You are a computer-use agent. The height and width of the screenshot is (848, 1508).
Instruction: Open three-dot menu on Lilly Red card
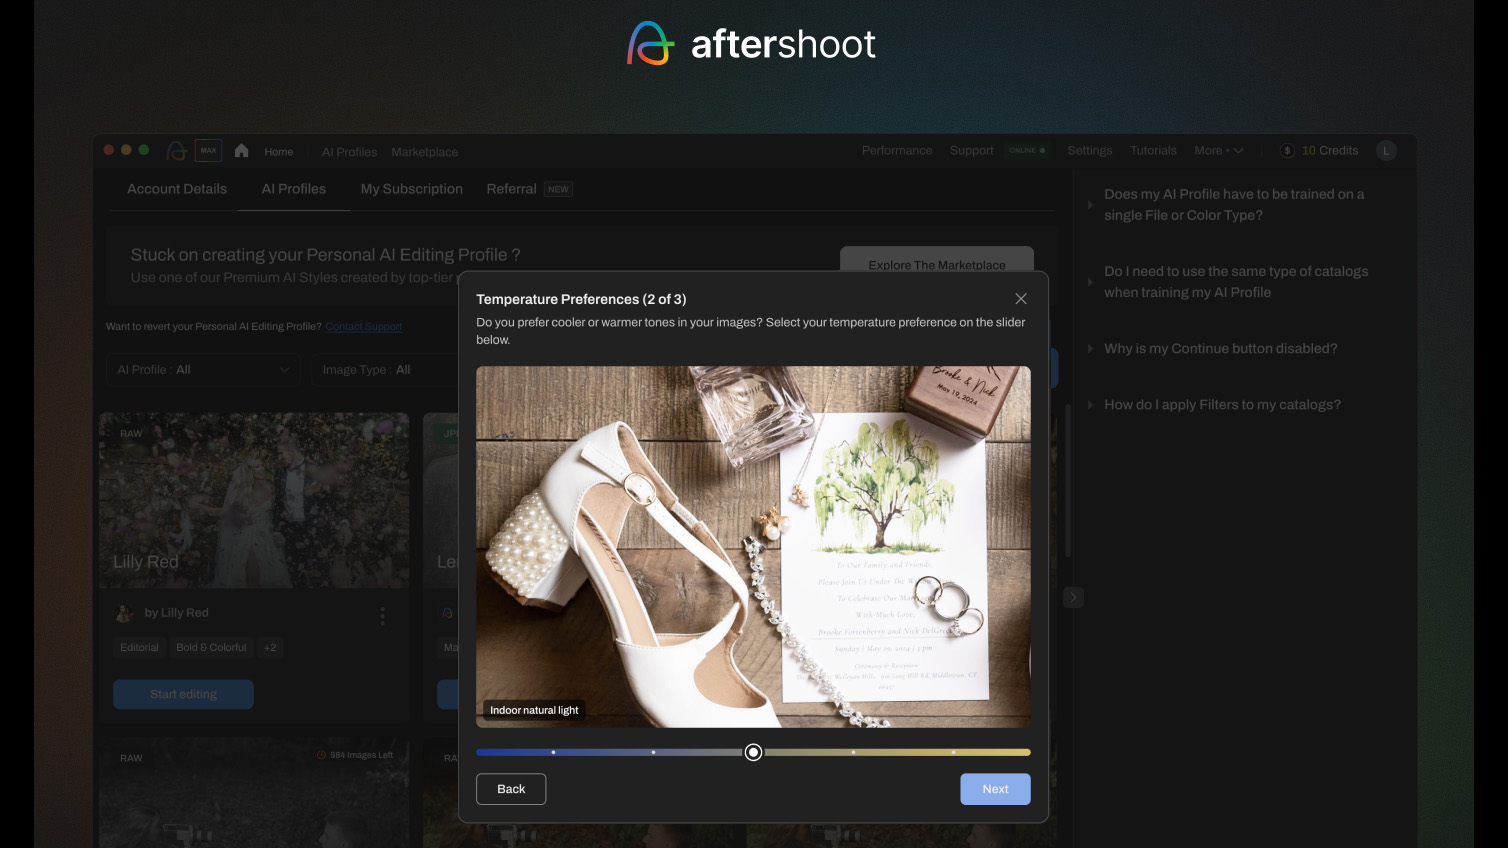tap(382, 616)
